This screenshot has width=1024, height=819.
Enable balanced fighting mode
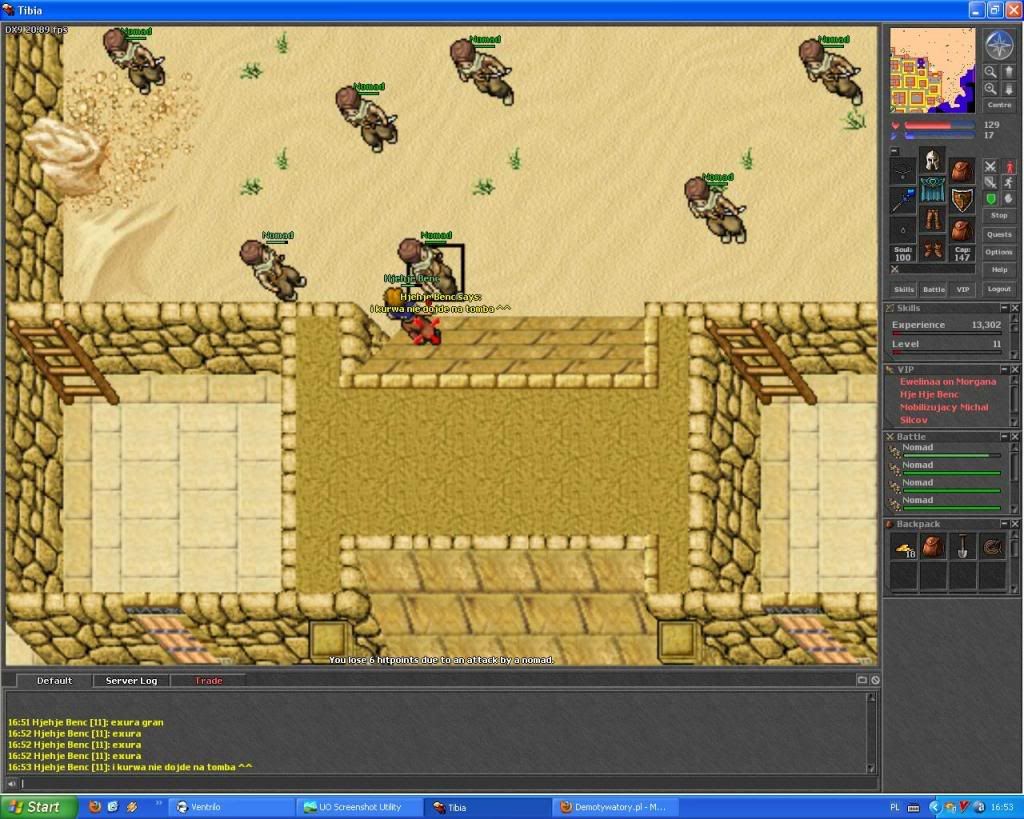tap(991, 183)
